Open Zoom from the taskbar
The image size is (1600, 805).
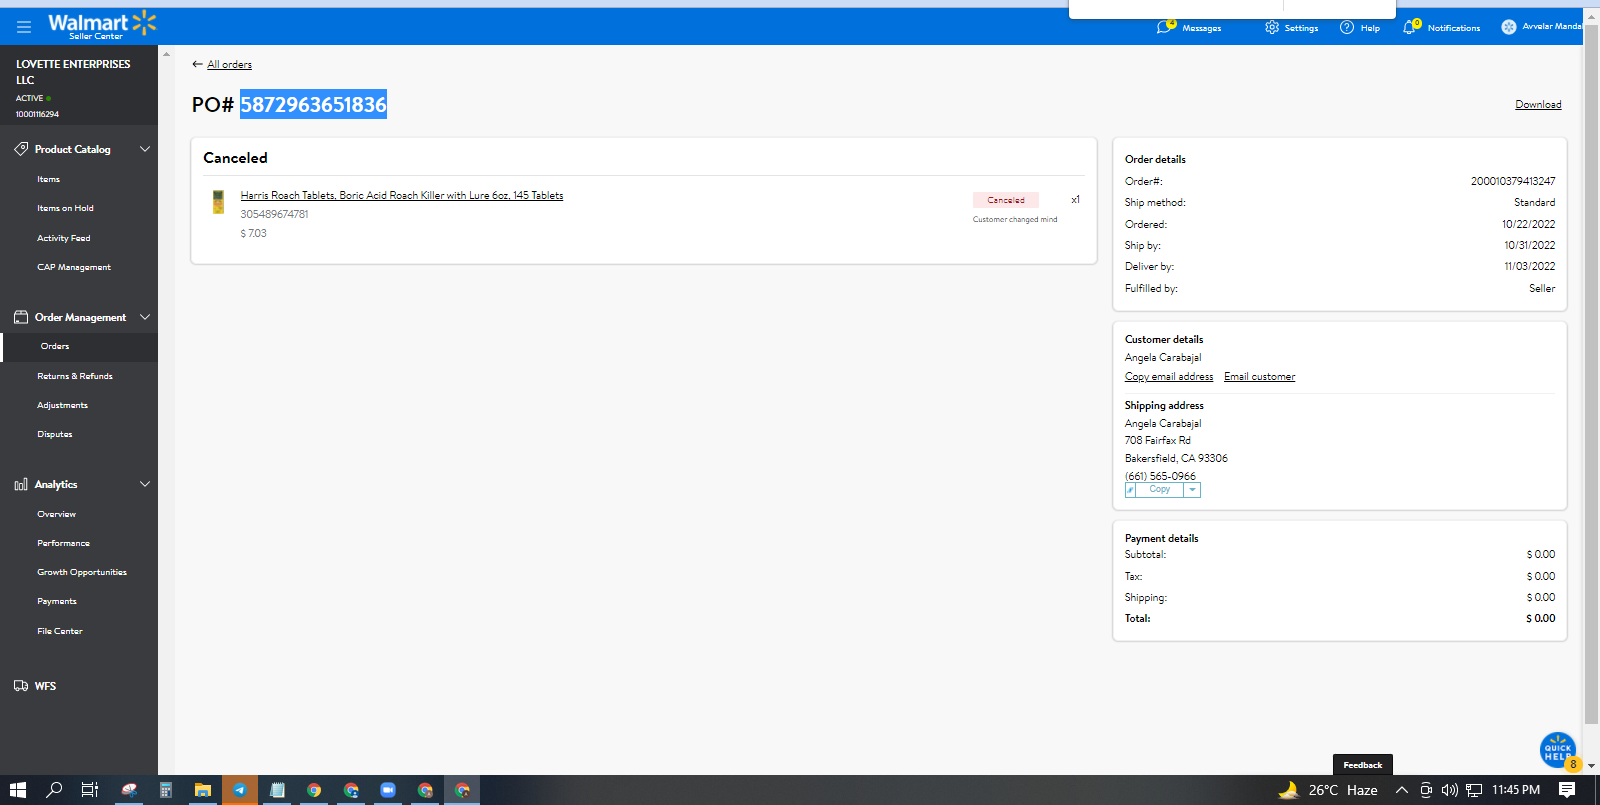(x=388, y=790)
